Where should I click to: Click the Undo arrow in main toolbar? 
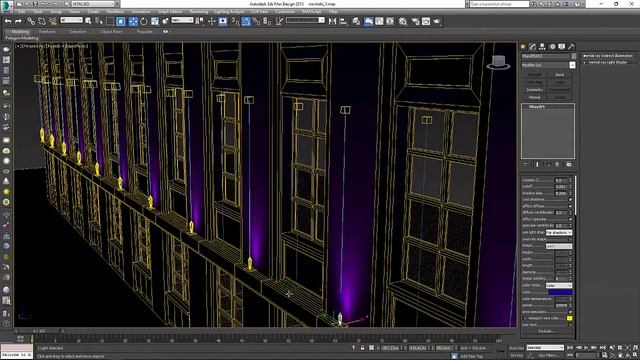pos(8,21)
